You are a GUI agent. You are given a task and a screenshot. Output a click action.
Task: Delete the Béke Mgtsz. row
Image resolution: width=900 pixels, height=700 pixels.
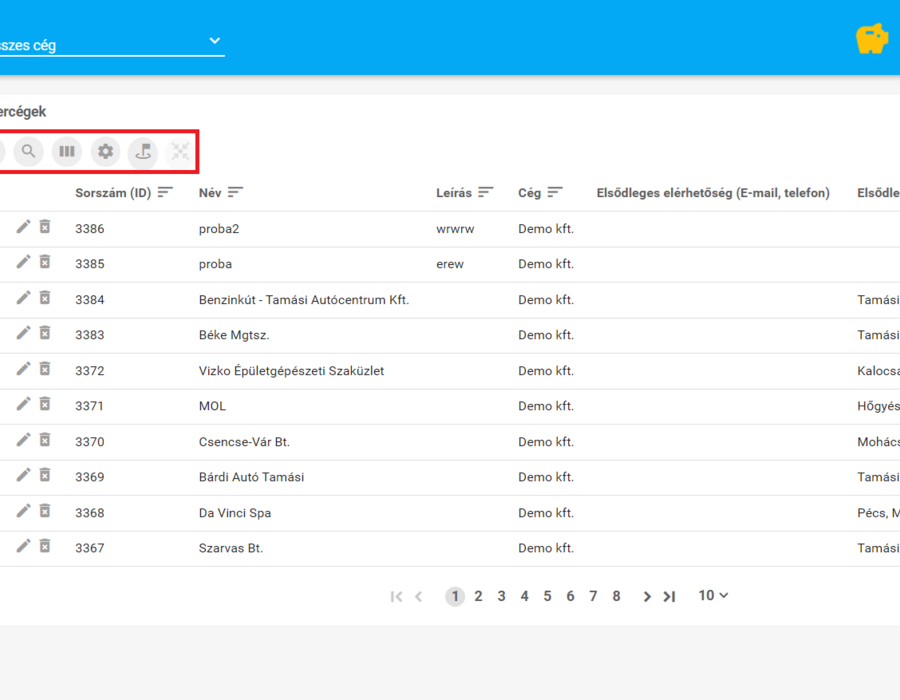[45, 333]
